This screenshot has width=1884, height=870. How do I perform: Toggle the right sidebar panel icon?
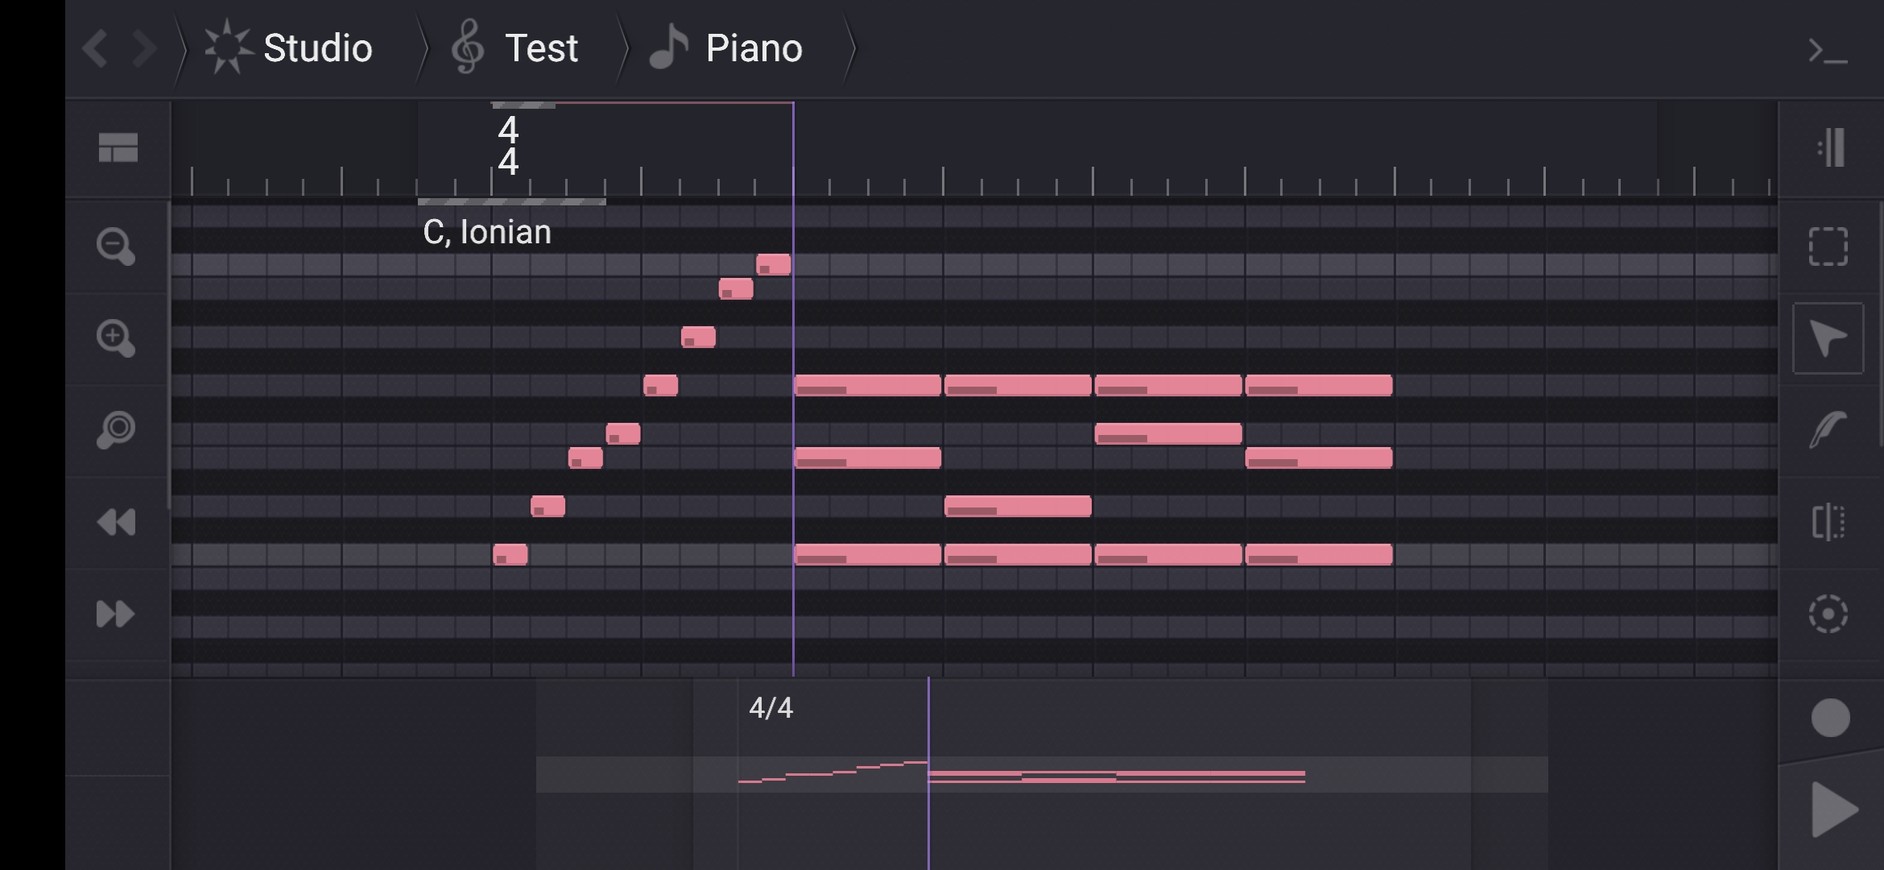coord(1830,148)
